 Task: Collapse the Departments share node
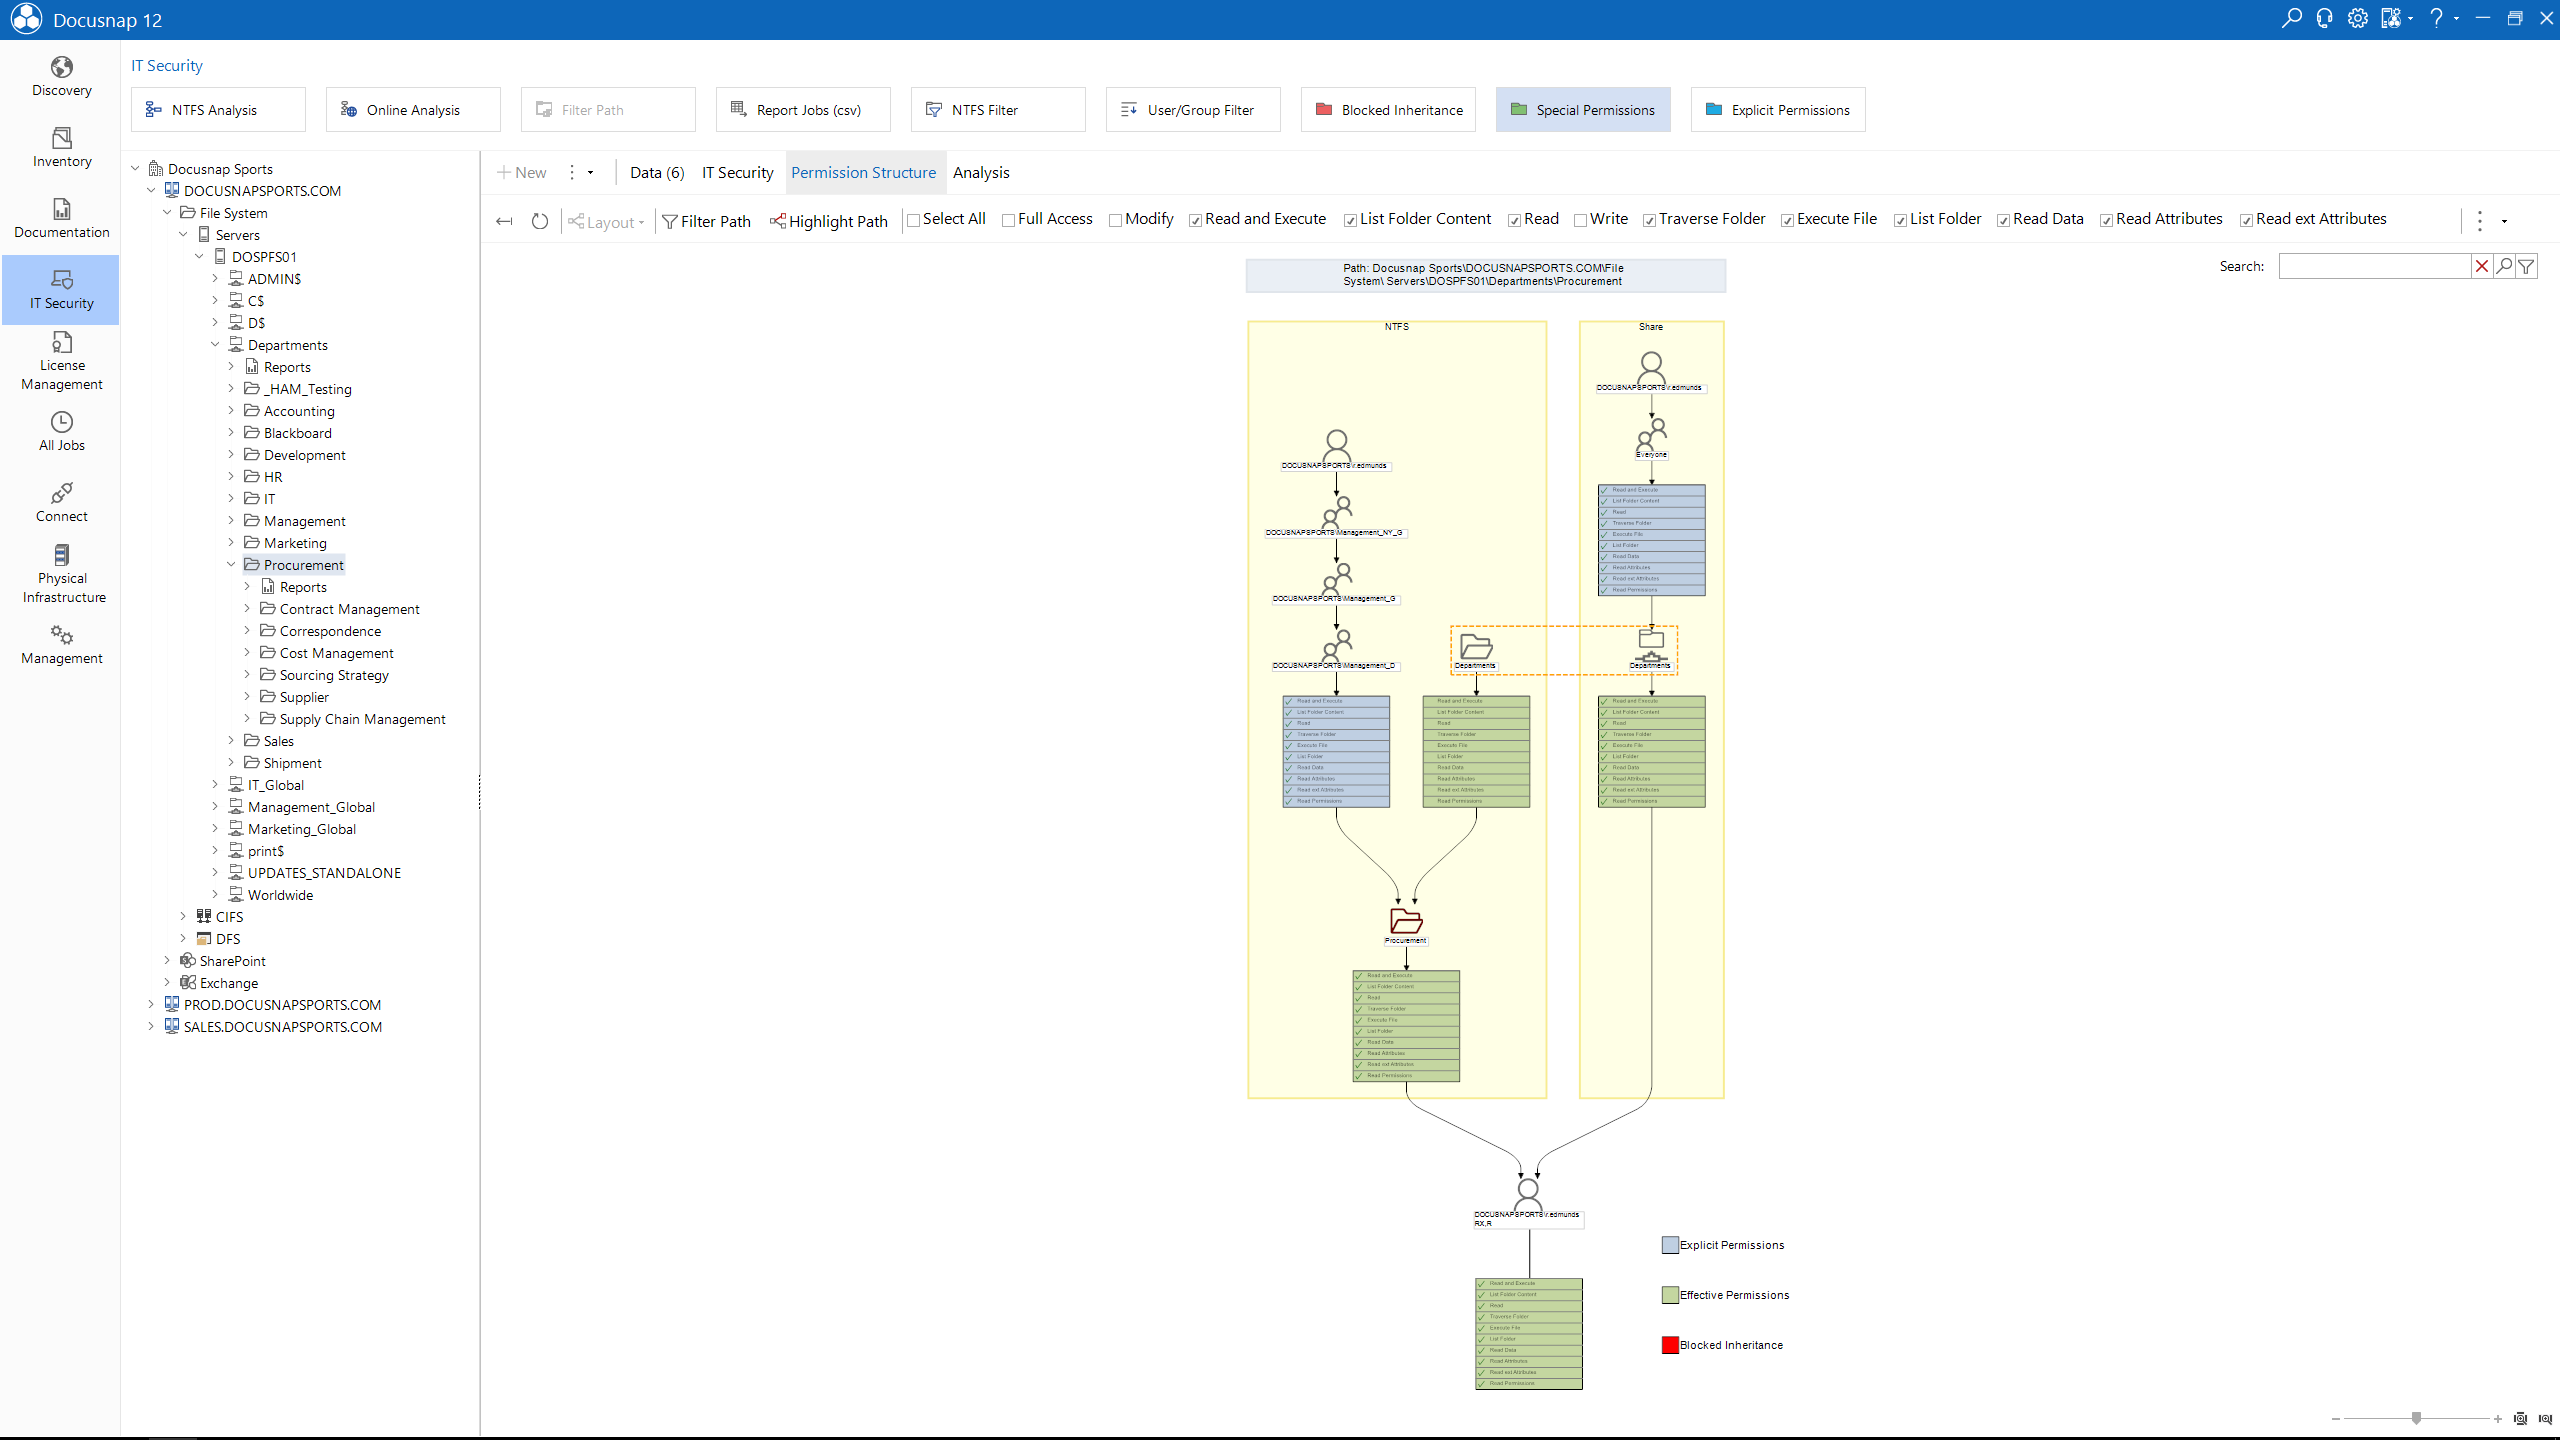click(x=215, y=344)
